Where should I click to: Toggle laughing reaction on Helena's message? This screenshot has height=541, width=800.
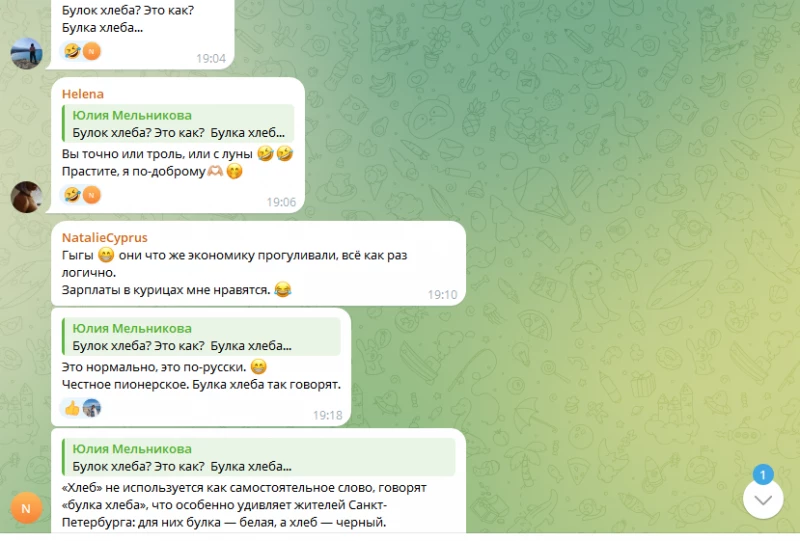tap(72, 195)
